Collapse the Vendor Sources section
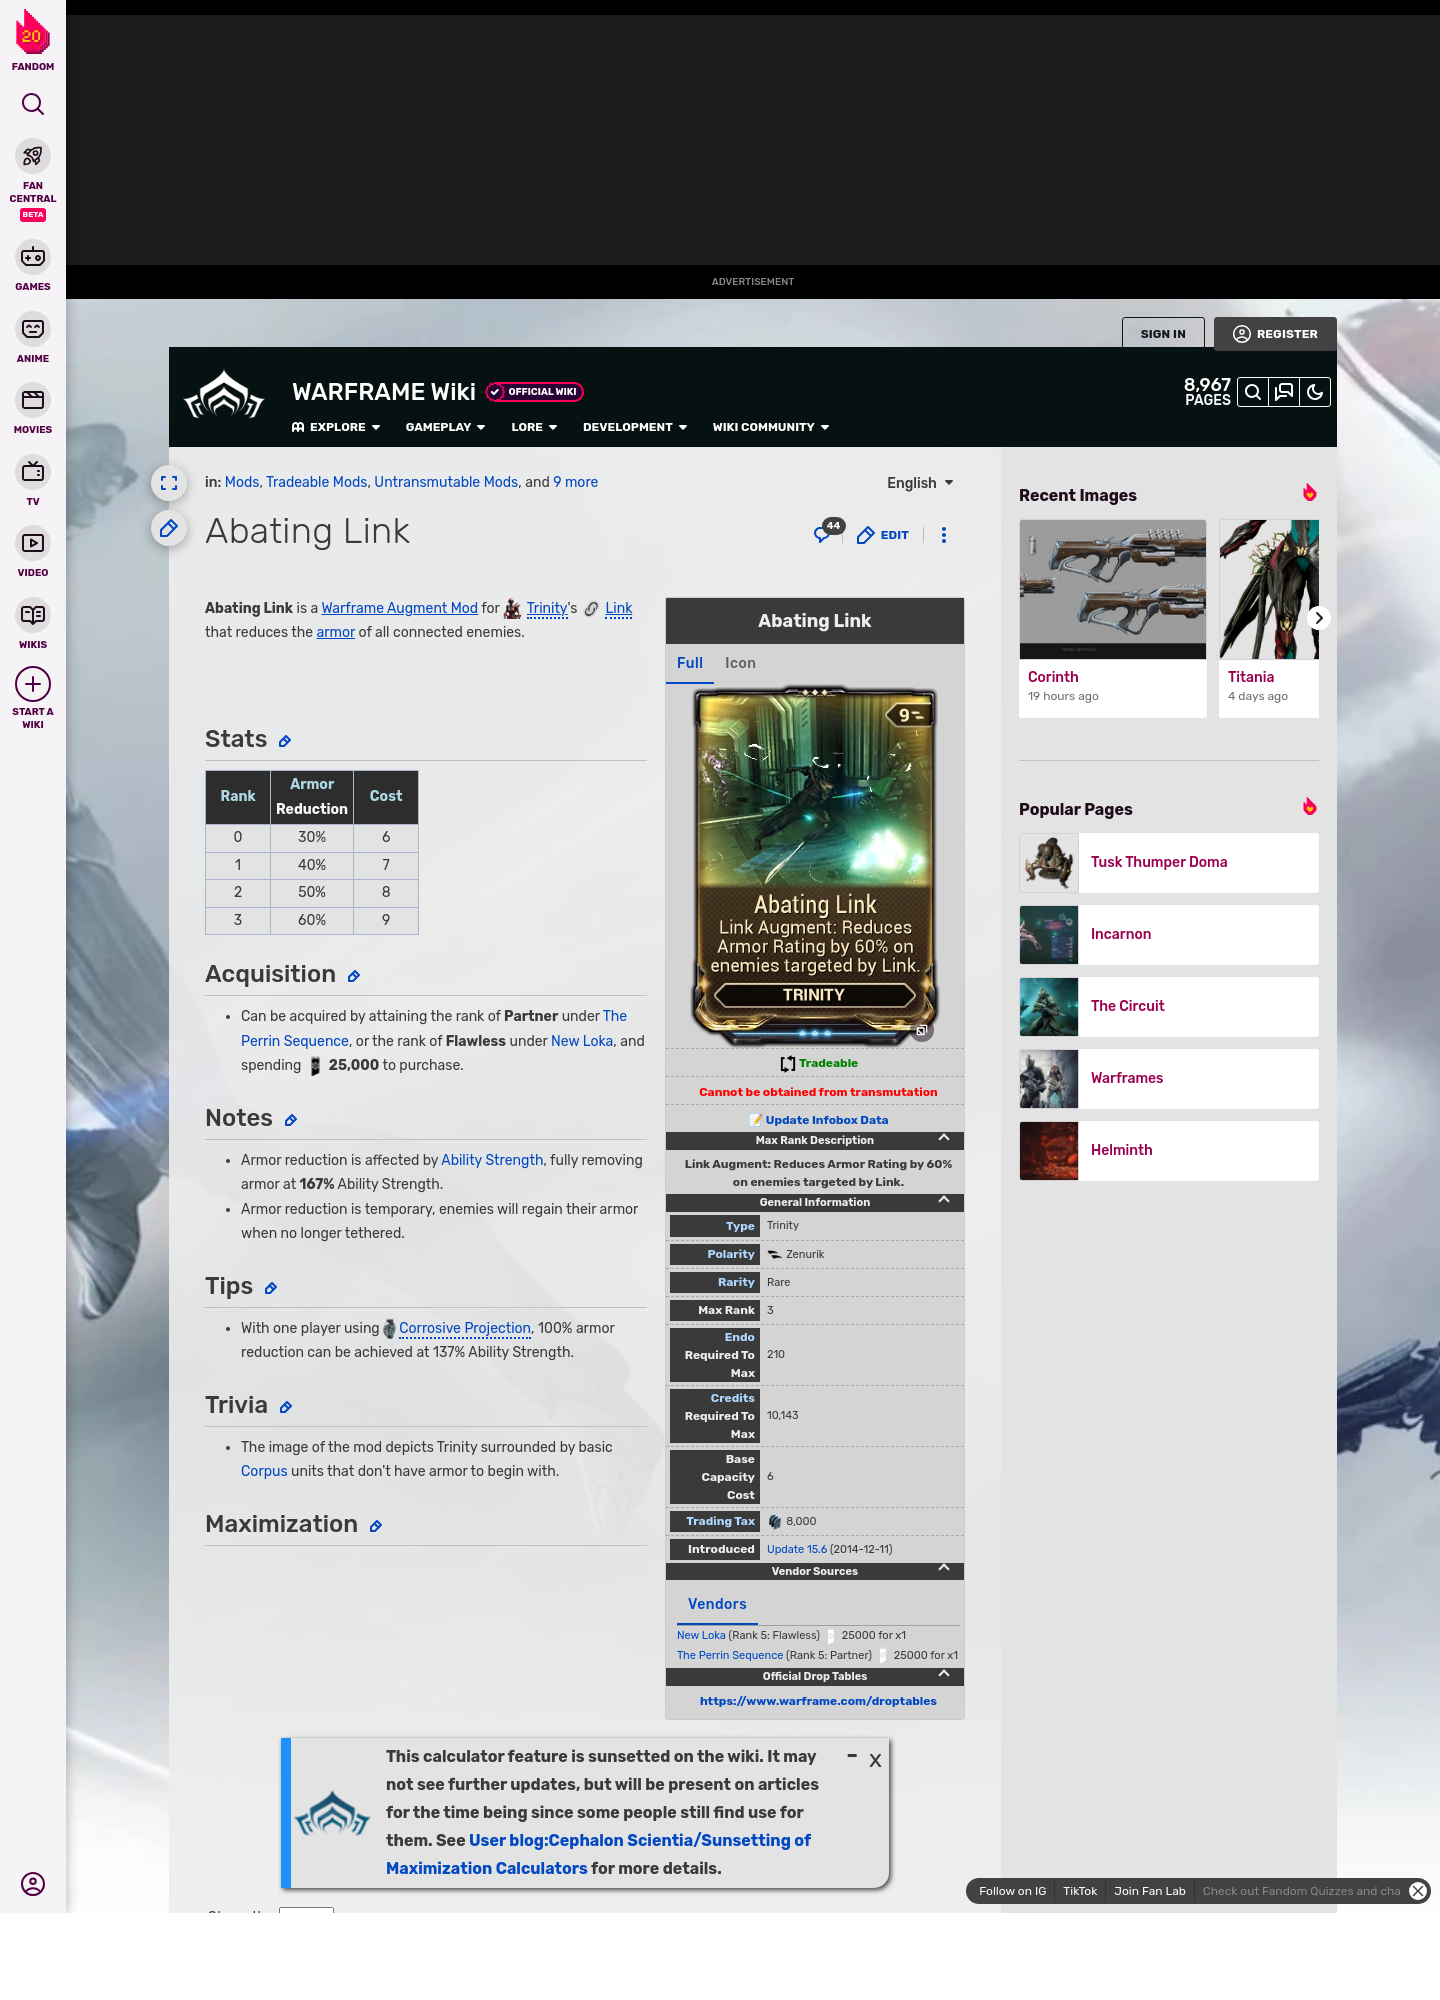 click(x=943, y=1569)
